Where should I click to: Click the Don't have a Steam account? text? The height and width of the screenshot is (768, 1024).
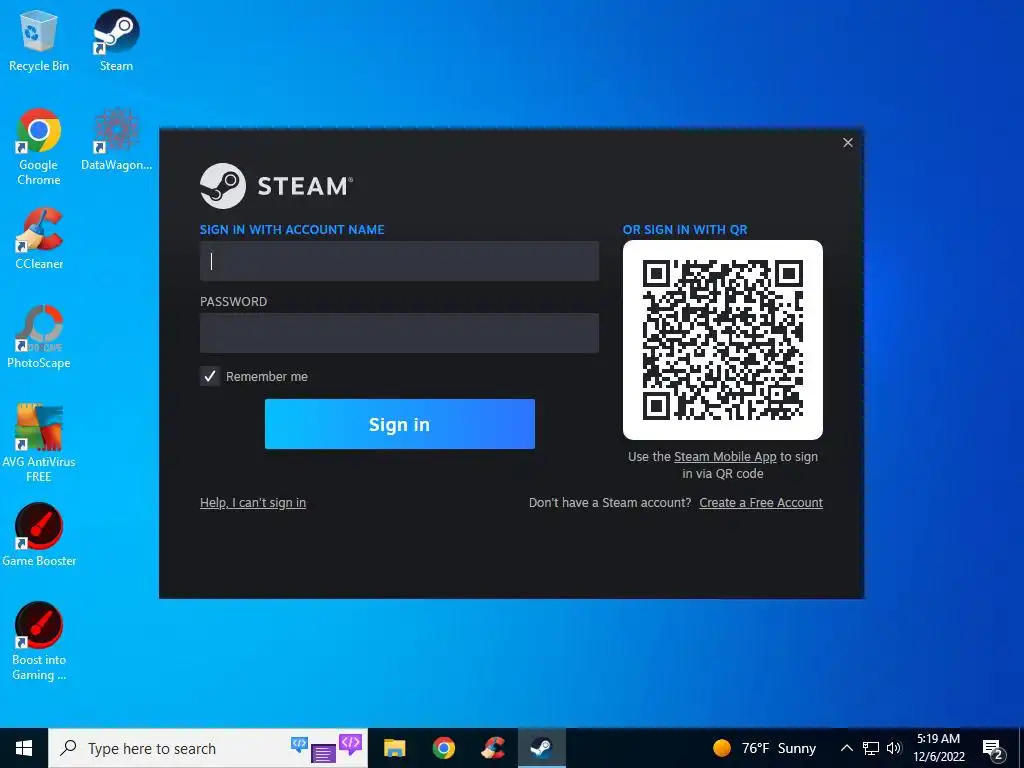610,503
